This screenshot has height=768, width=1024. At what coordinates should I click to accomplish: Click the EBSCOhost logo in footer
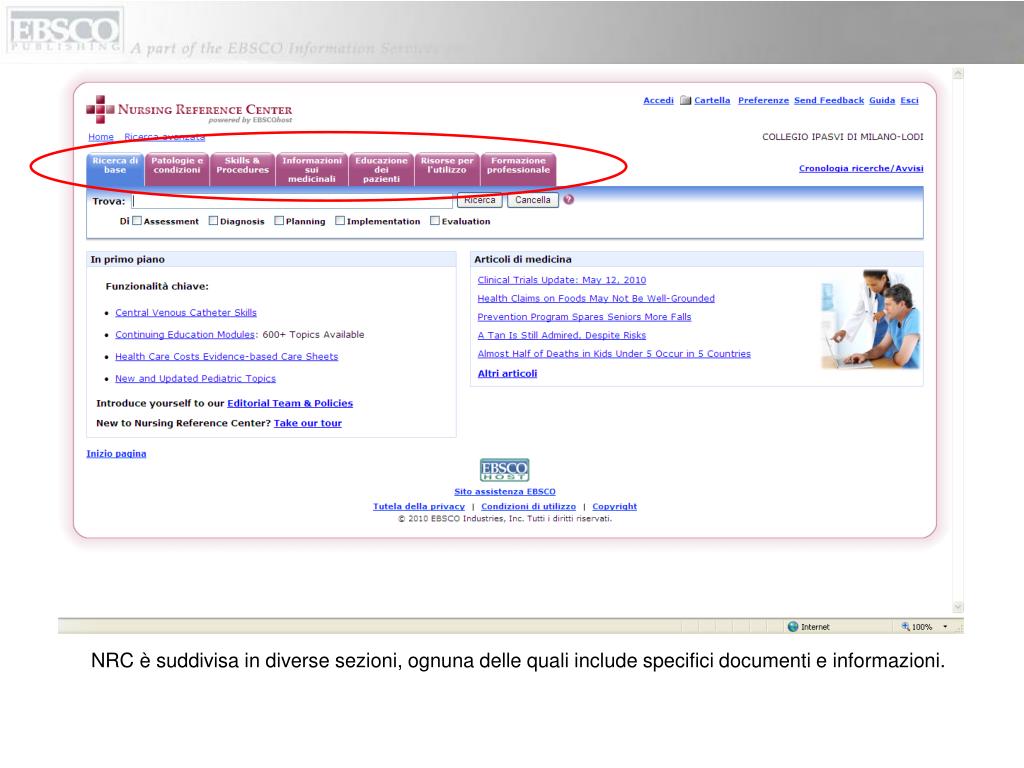point(504,470)
